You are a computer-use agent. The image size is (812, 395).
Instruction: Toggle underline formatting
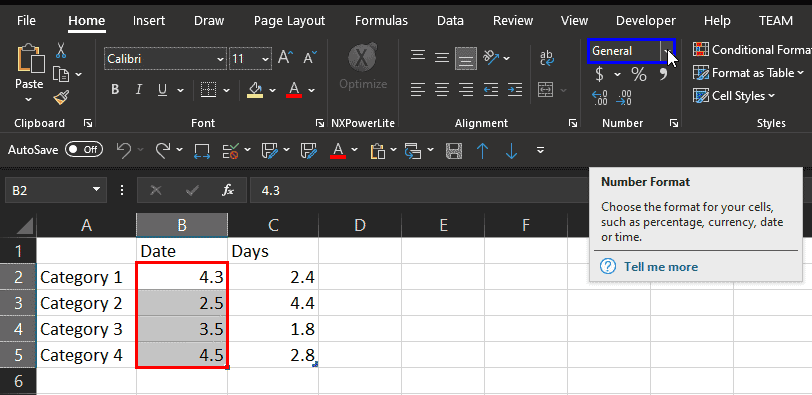[x=163, y=90]
